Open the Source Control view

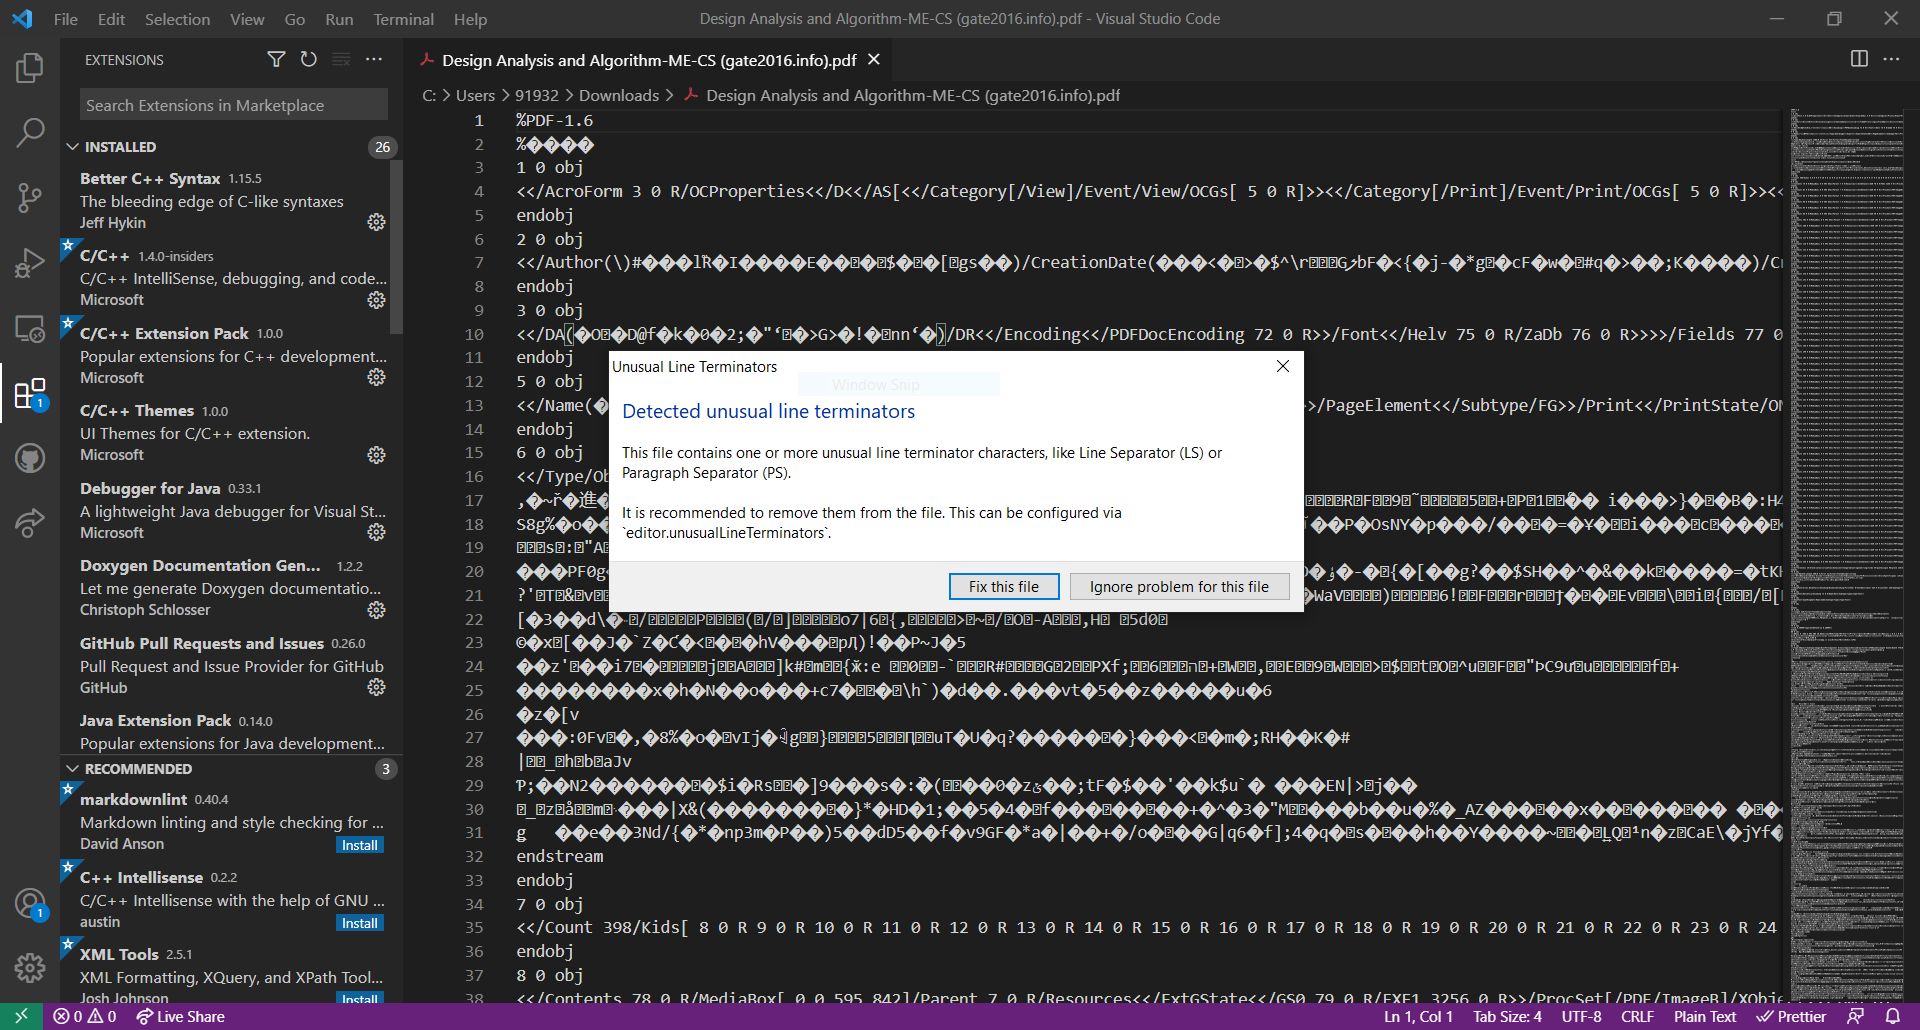[x=29, y=197]
